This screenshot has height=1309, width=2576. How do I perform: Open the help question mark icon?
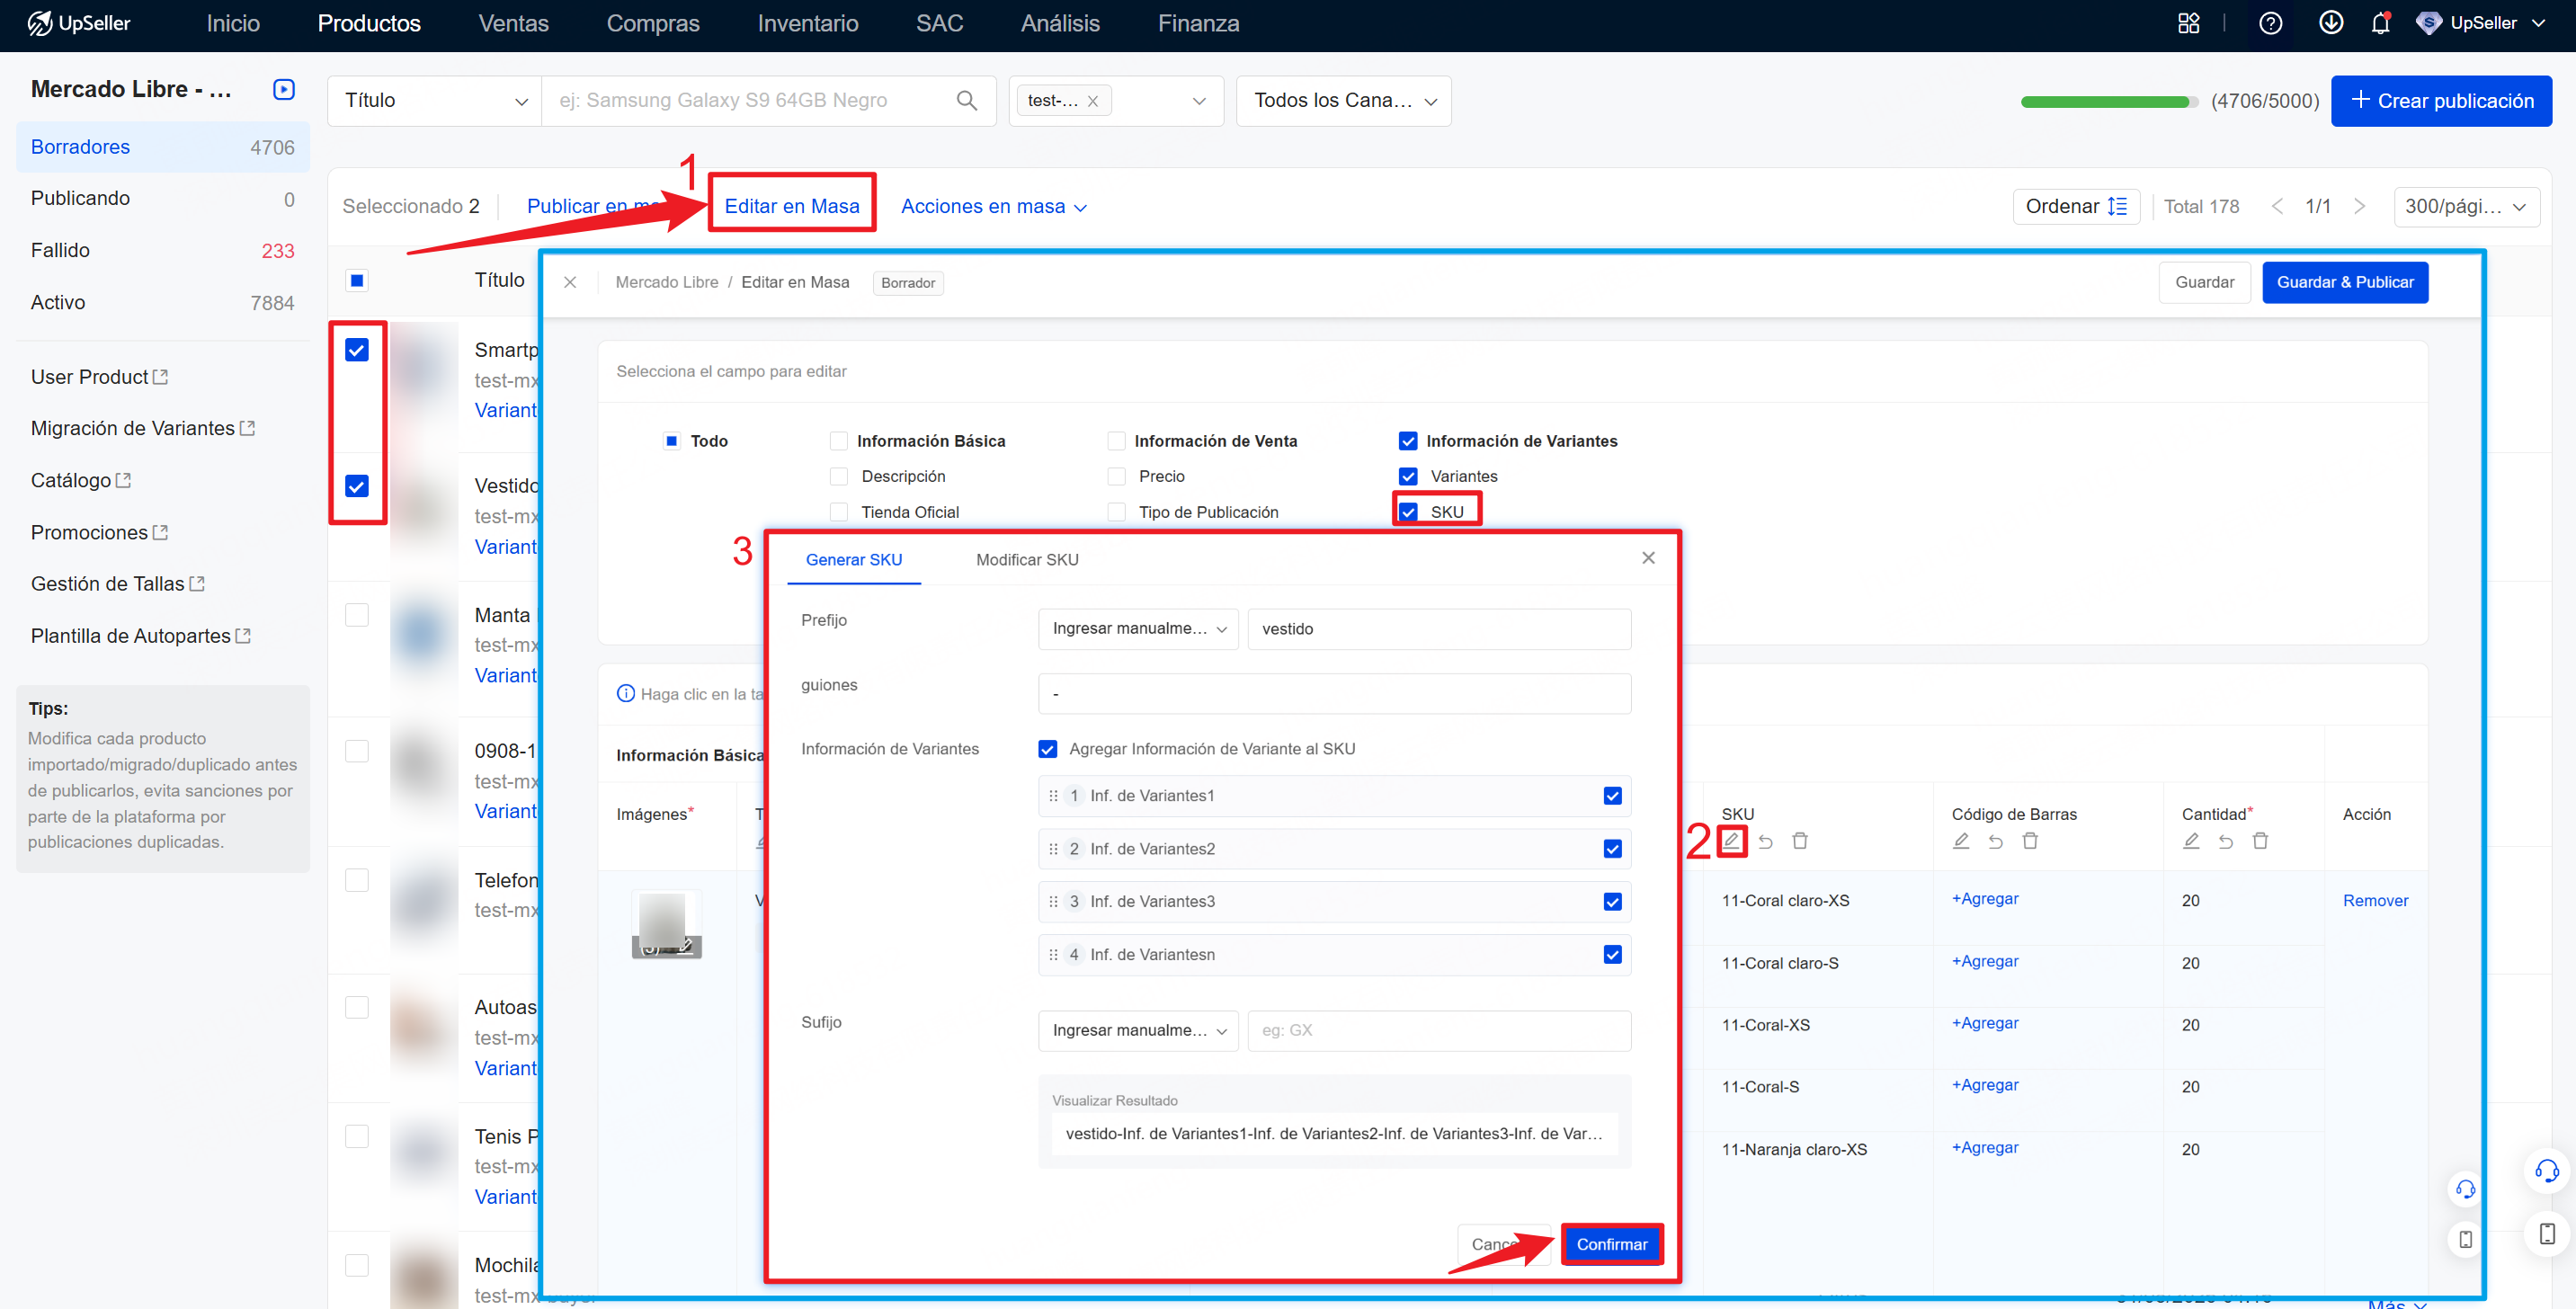pyautogui.click(x=2270, y=23)
